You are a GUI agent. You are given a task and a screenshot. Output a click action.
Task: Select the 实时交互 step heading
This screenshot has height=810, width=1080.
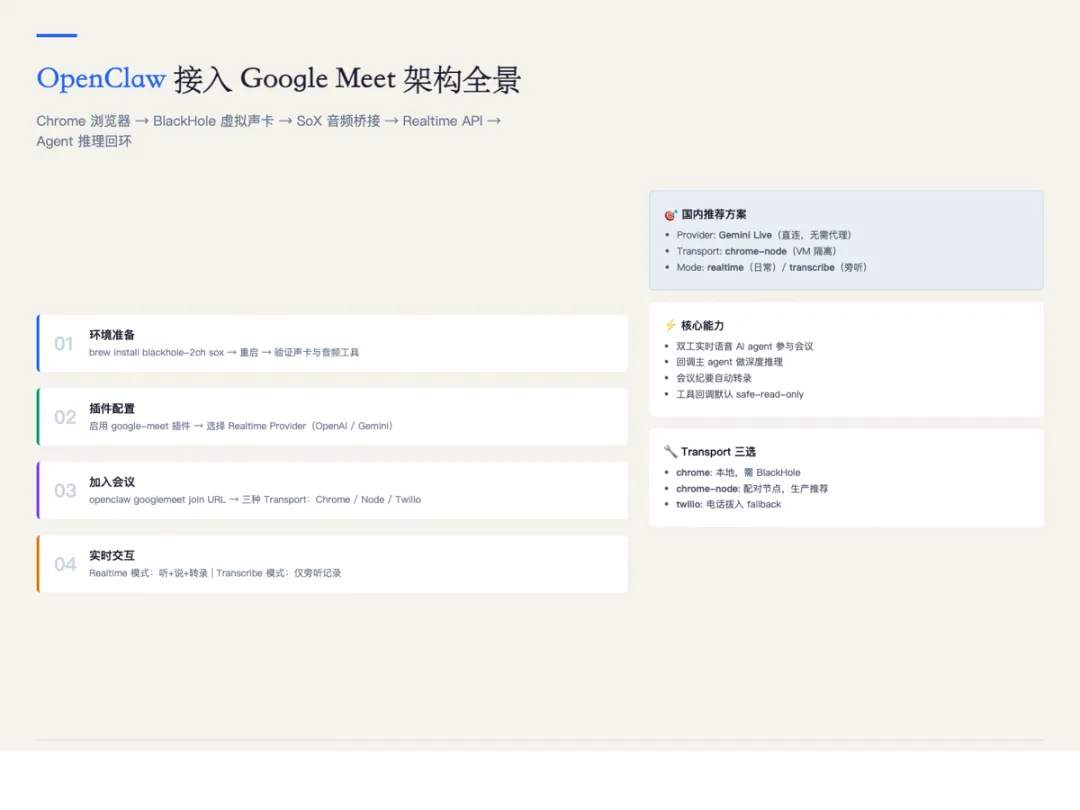point(112,556)
